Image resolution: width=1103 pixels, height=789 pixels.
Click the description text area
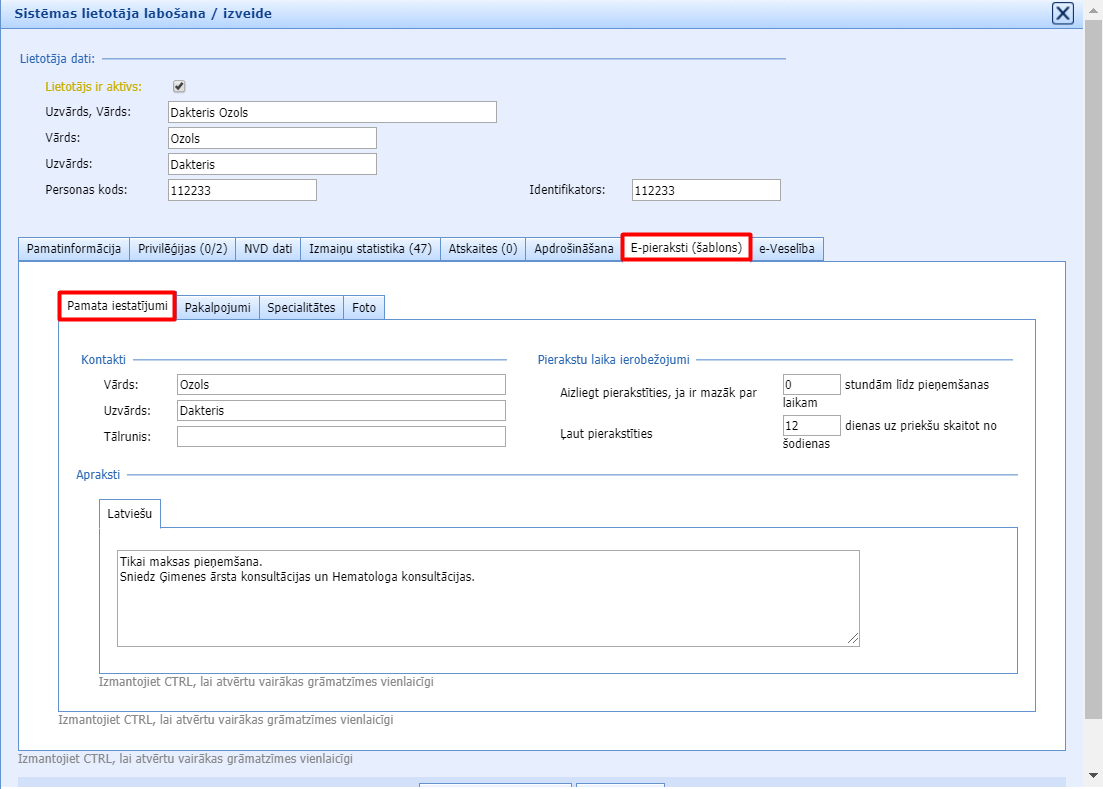click(x=488, y=598)
